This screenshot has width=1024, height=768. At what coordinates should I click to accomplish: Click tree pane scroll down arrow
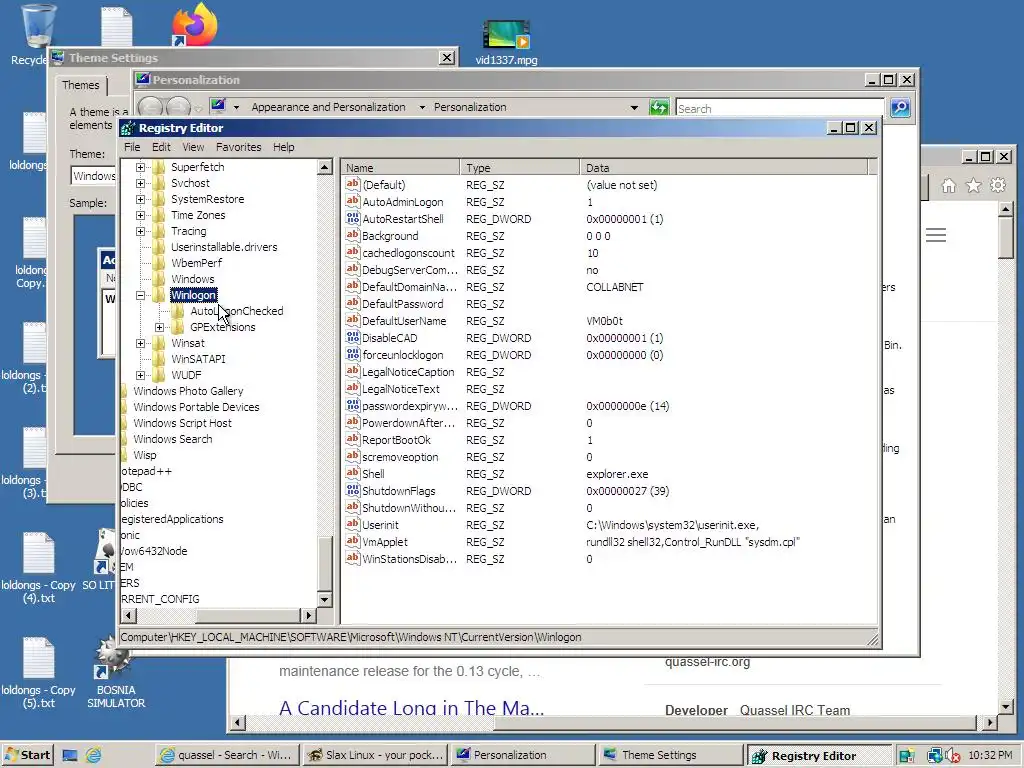(x=325, y=599)
